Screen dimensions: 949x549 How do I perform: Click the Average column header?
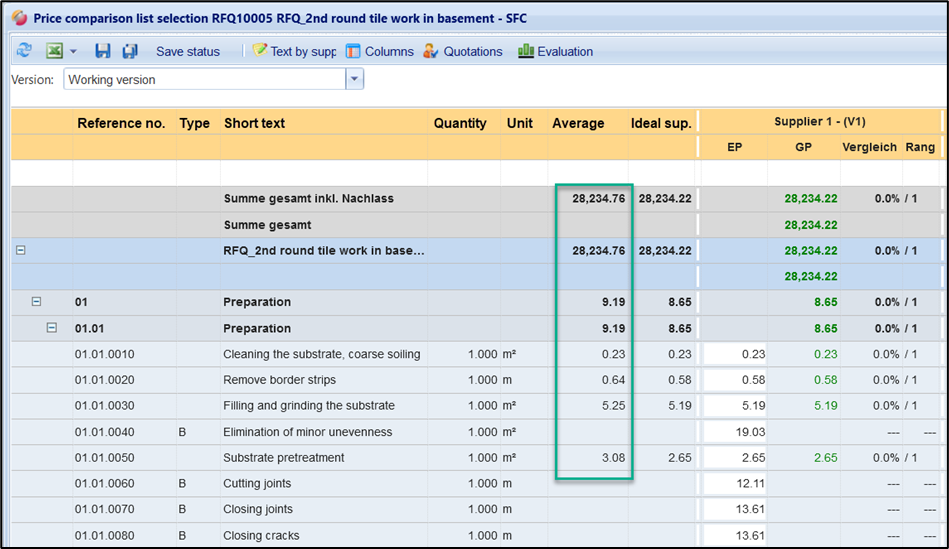tap(578, 123)
